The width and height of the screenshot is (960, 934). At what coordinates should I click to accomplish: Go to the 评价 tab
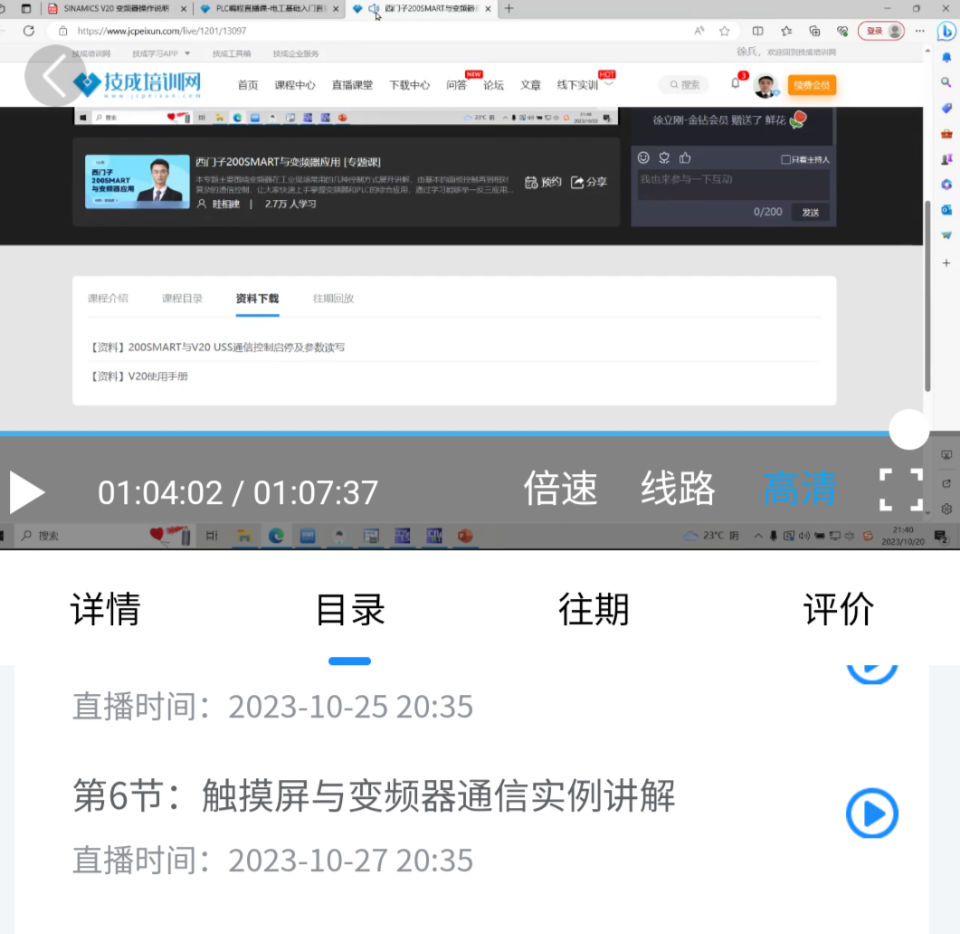point(838,609)
